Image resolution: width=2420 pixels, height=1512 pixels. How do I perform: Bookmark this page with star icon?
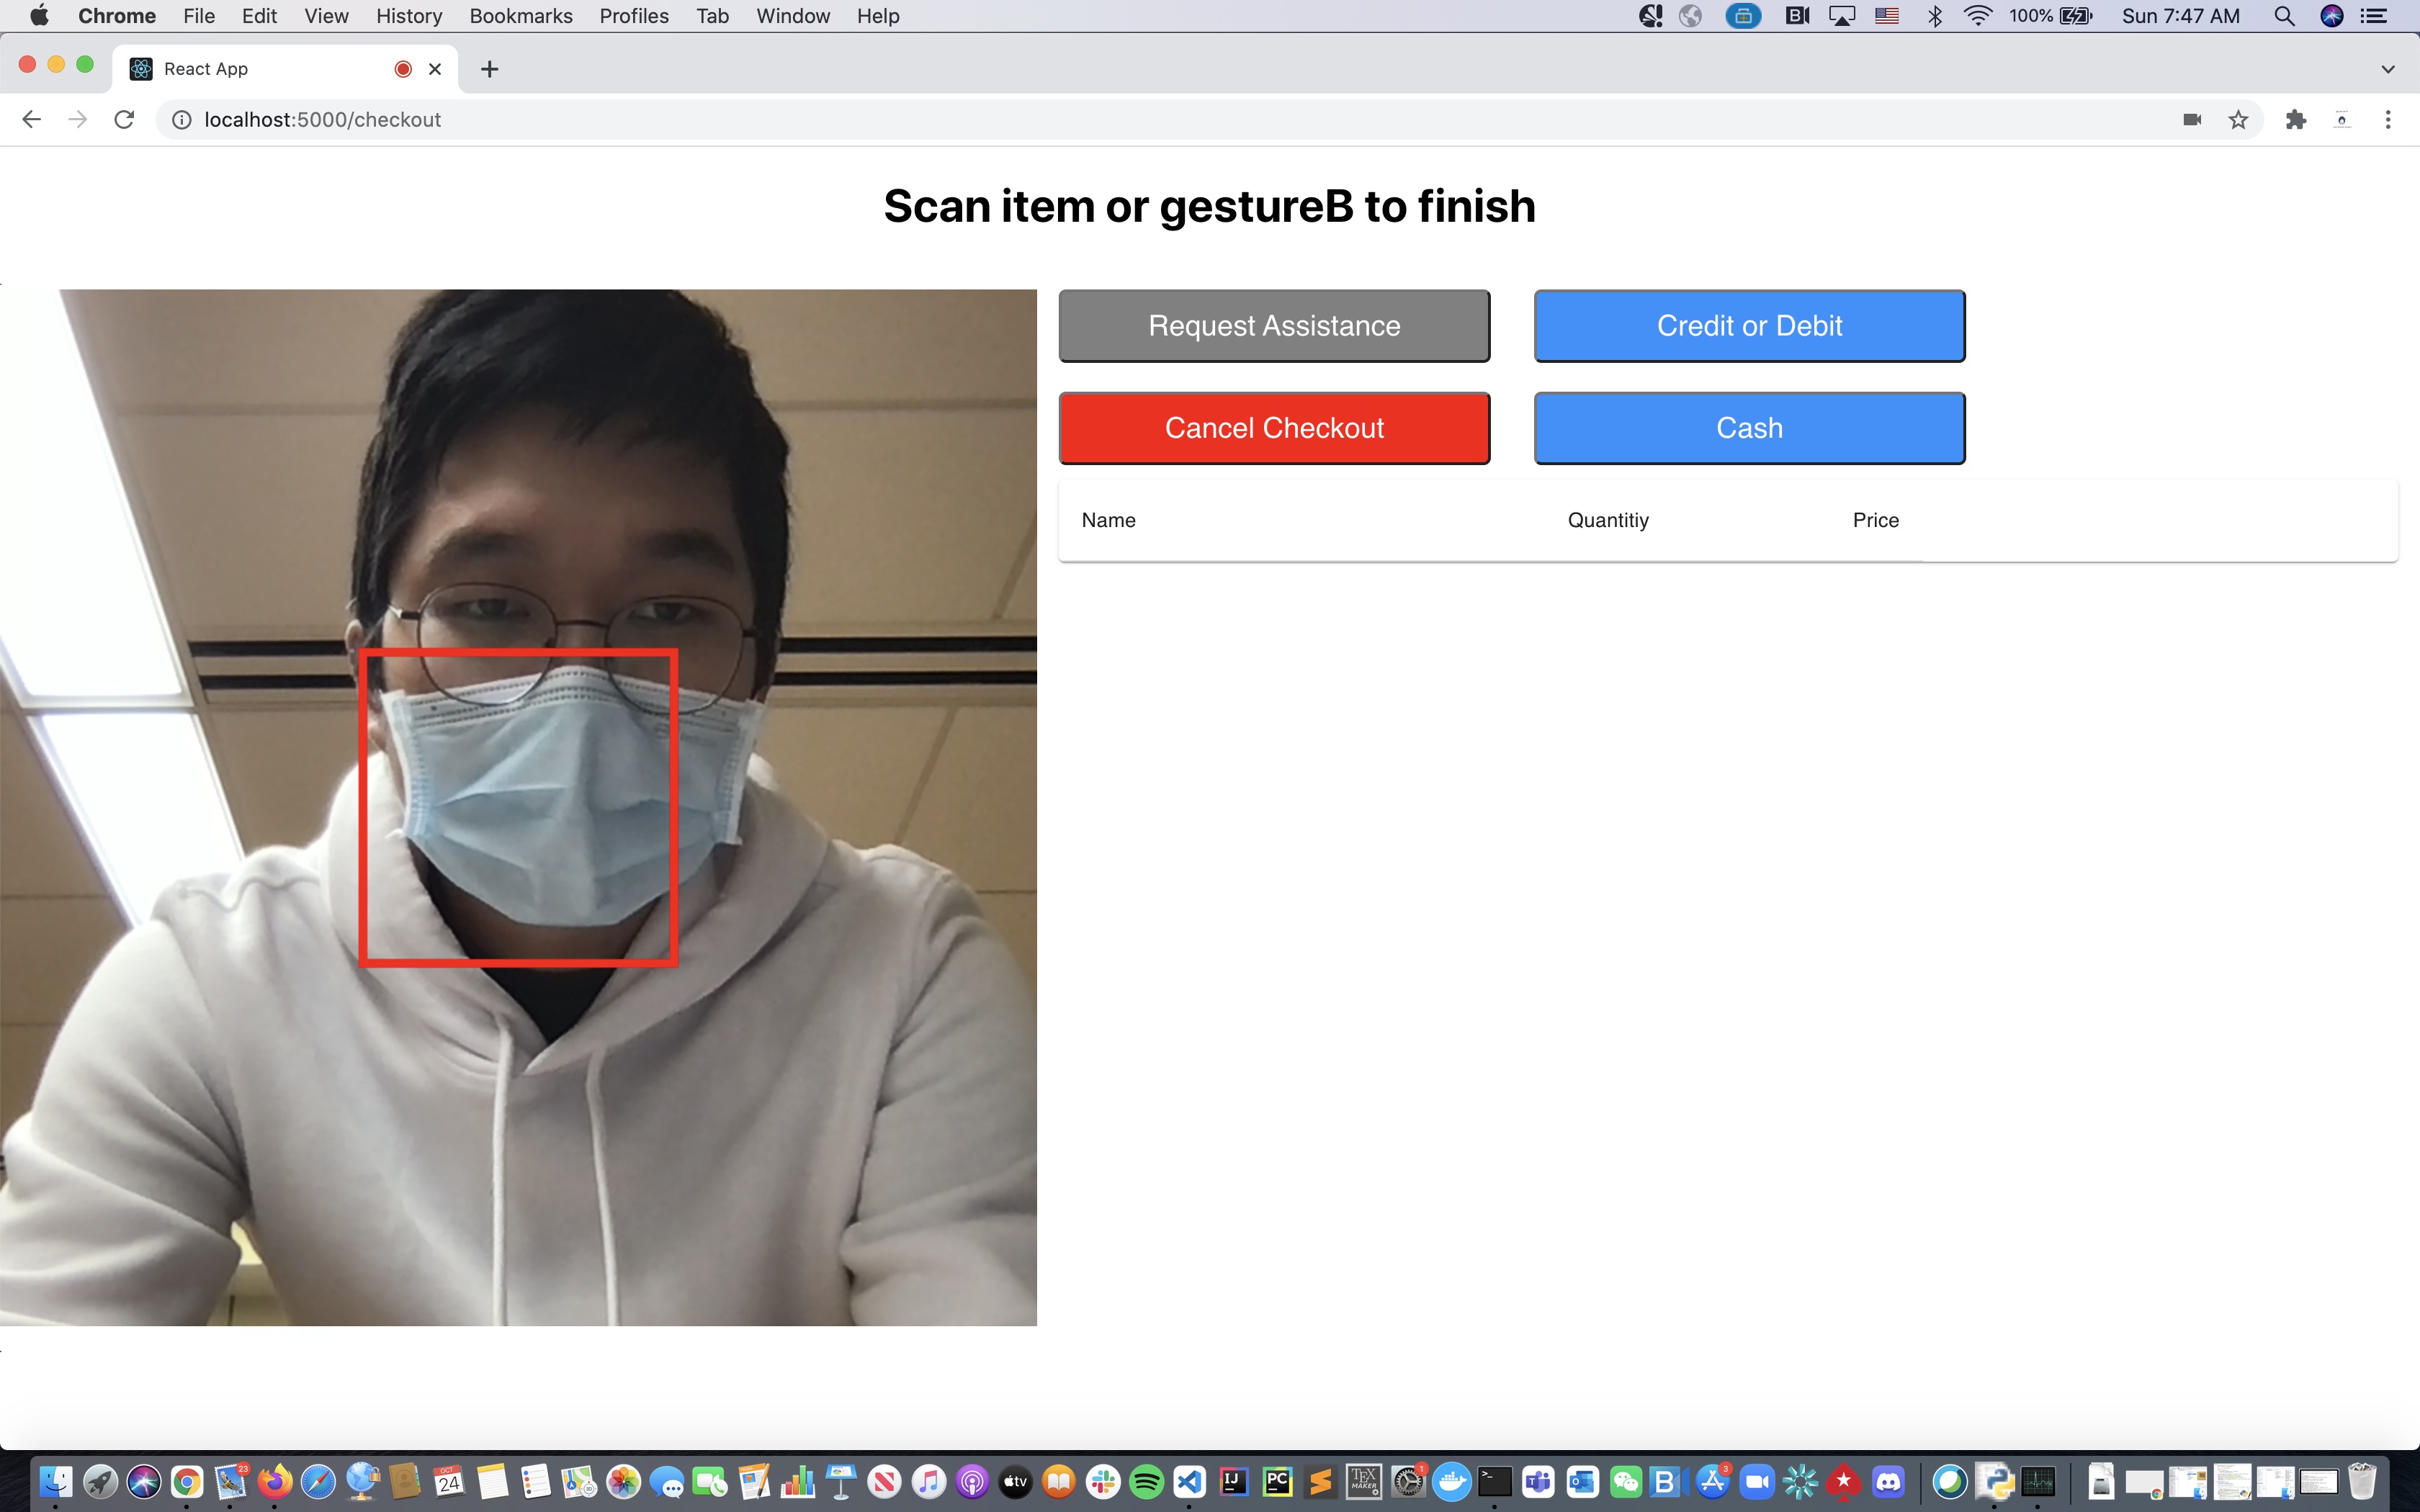point(2238,120)
